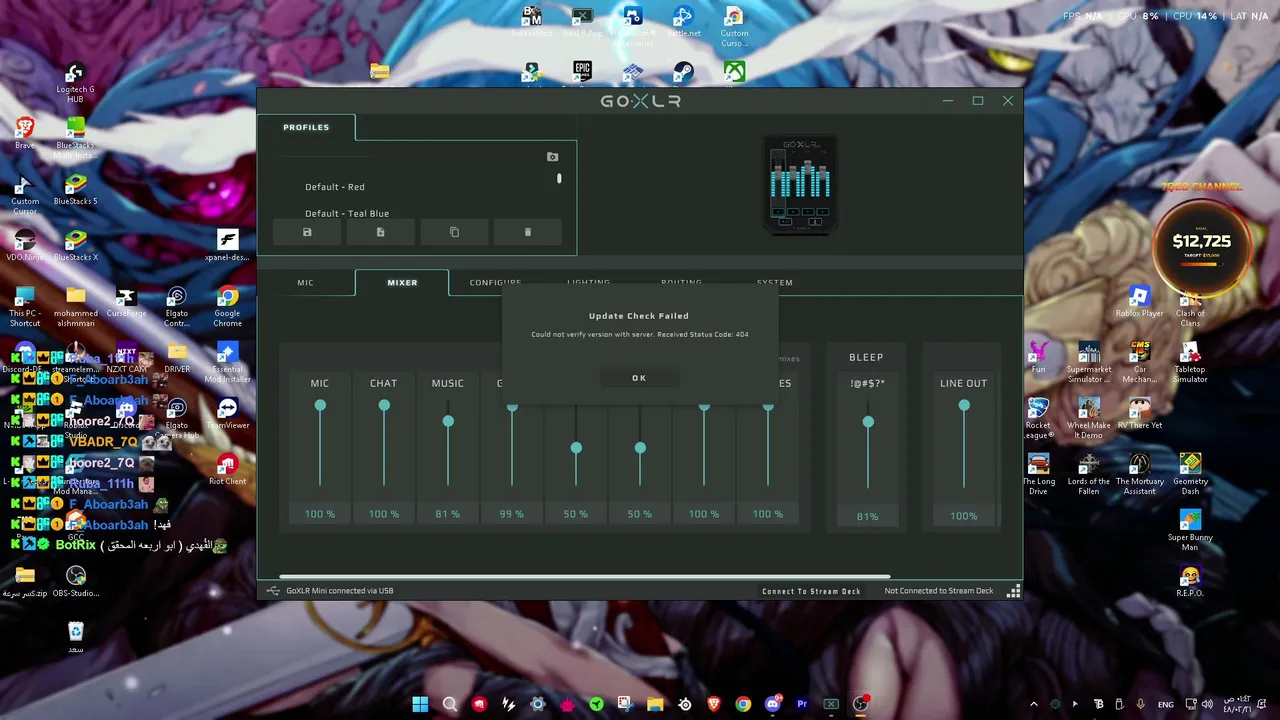The image size is (1280, 720).
Task: Open Discord from the taskbar
Action: (772, 704)
